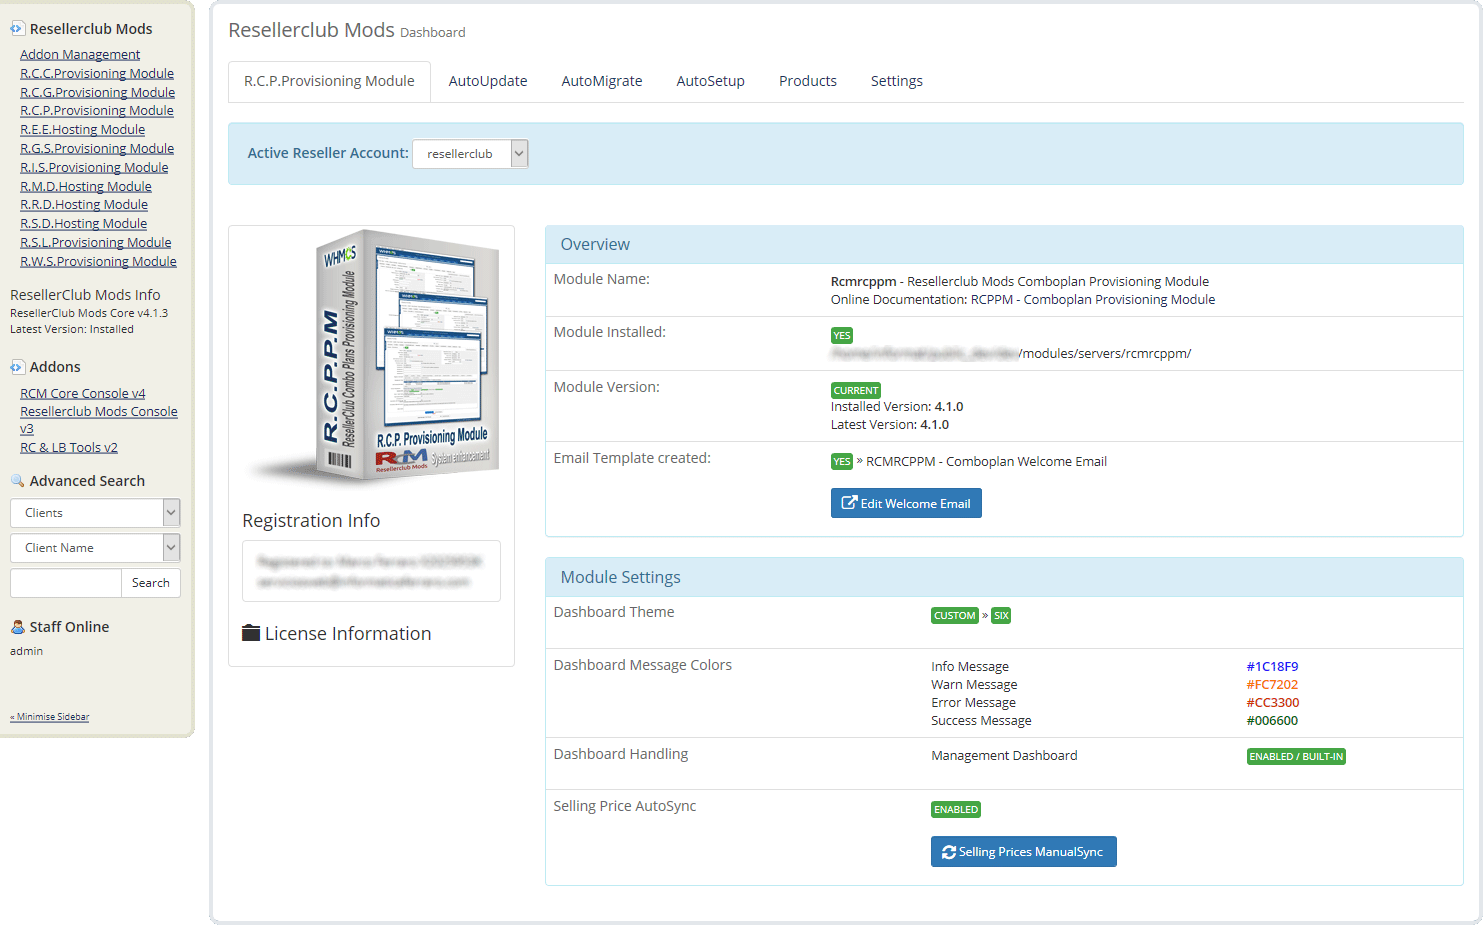This screenshot has width=1483, height=925.
Task: Click the Error Message color code #CC3300
Action: pos(1273,703)
